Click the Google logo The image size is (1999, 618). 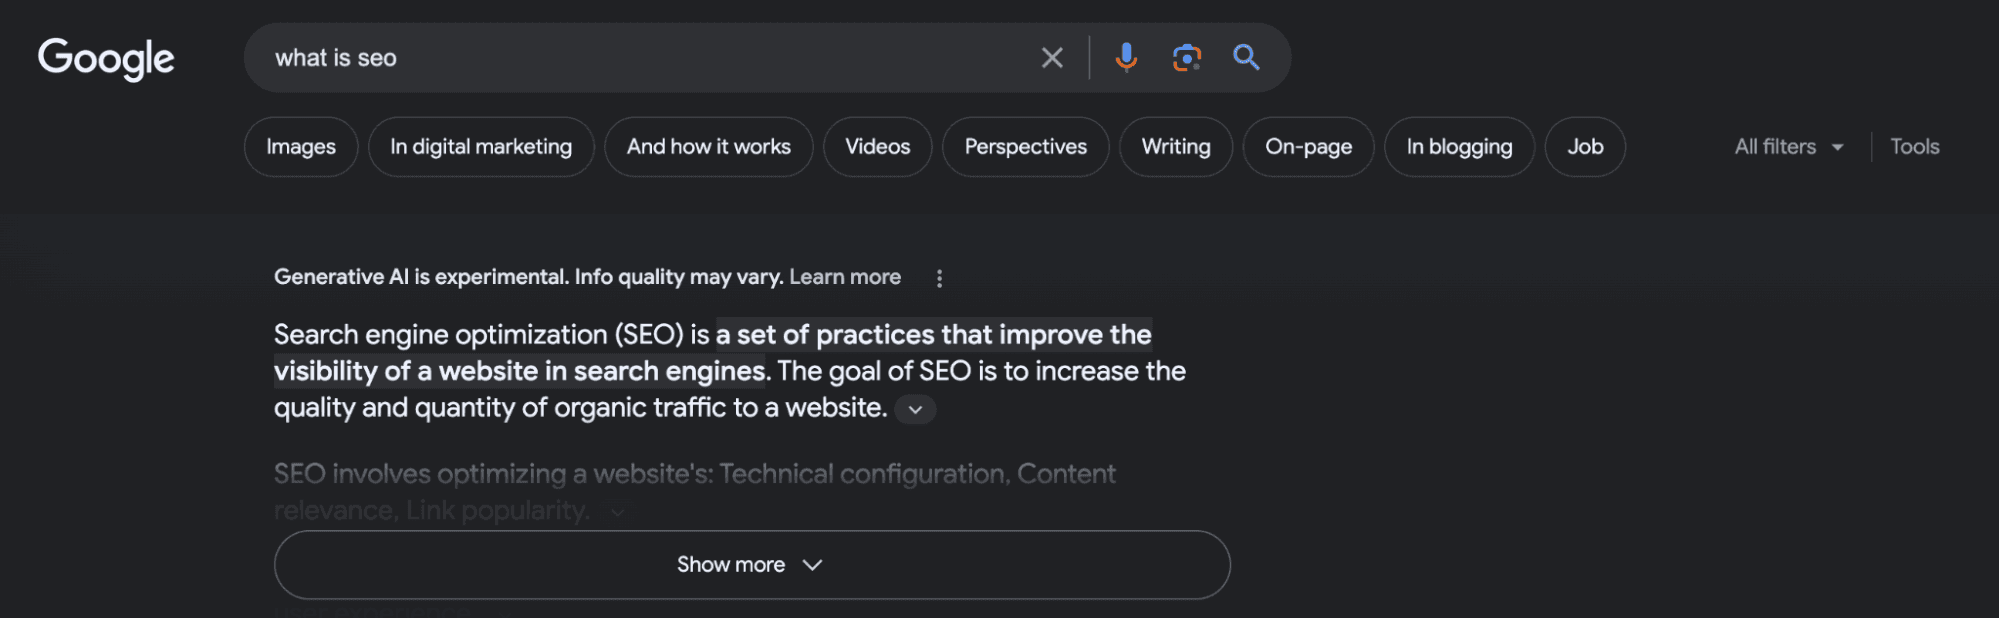(106, 59)
